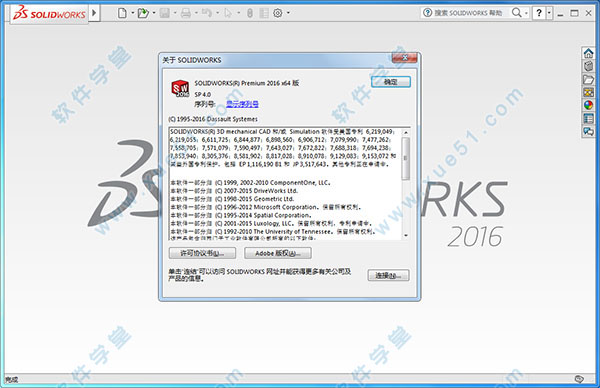Open the File Explorer task pane
The height and width of the screenshot is (388, 600).
coord(588,79)
